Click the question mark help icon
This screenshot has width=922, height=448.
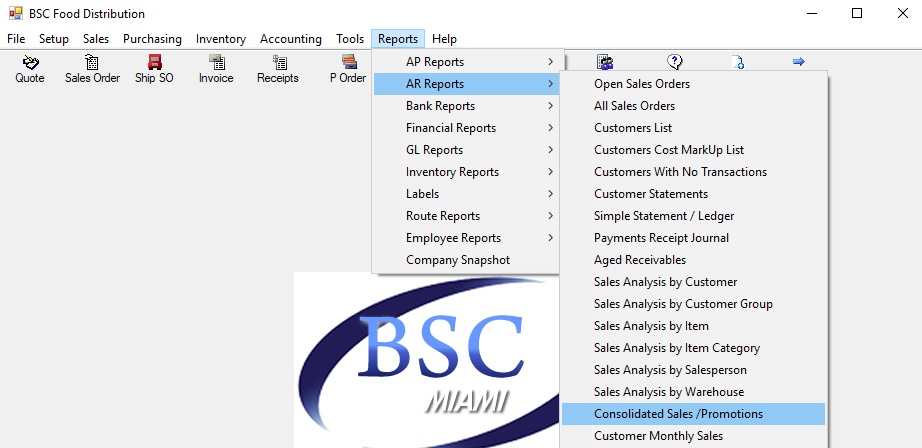click(x=674, y=61)
